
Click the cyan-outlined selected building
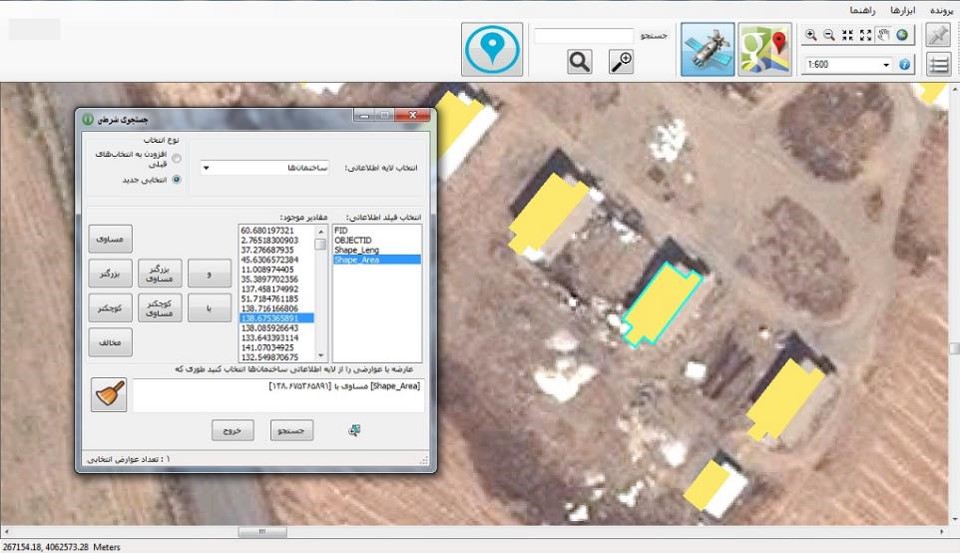click(x=661, y=304)
